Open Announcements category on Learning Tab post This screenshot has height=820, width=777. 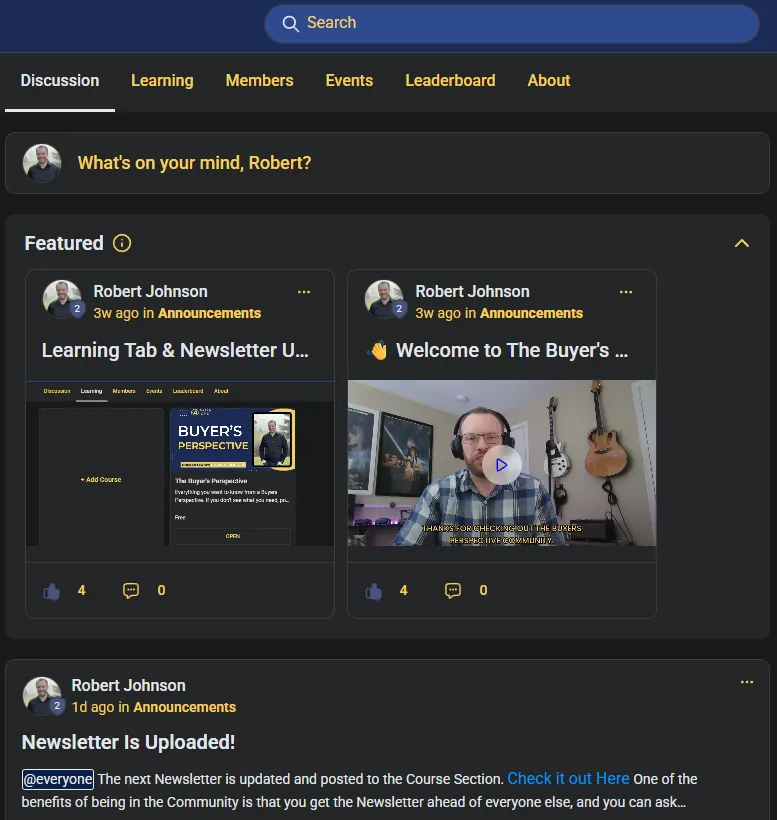pyautogui.click(x=210, y=313)
